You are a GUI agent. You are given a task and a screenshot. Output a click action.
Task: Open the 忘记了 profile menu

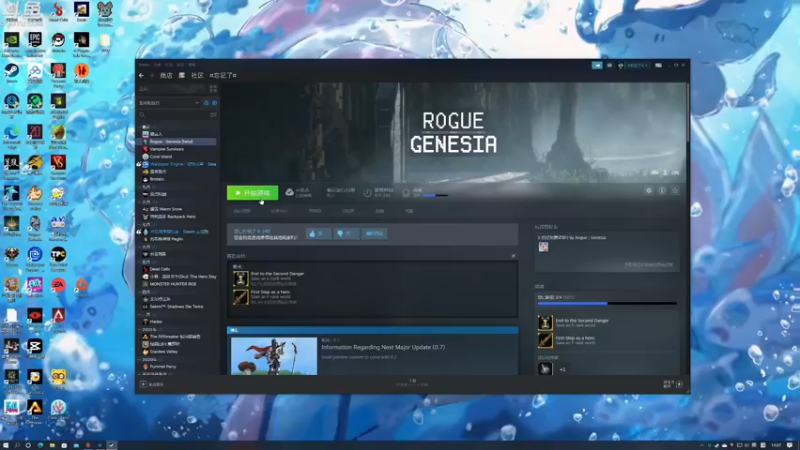tap(223, 76)
